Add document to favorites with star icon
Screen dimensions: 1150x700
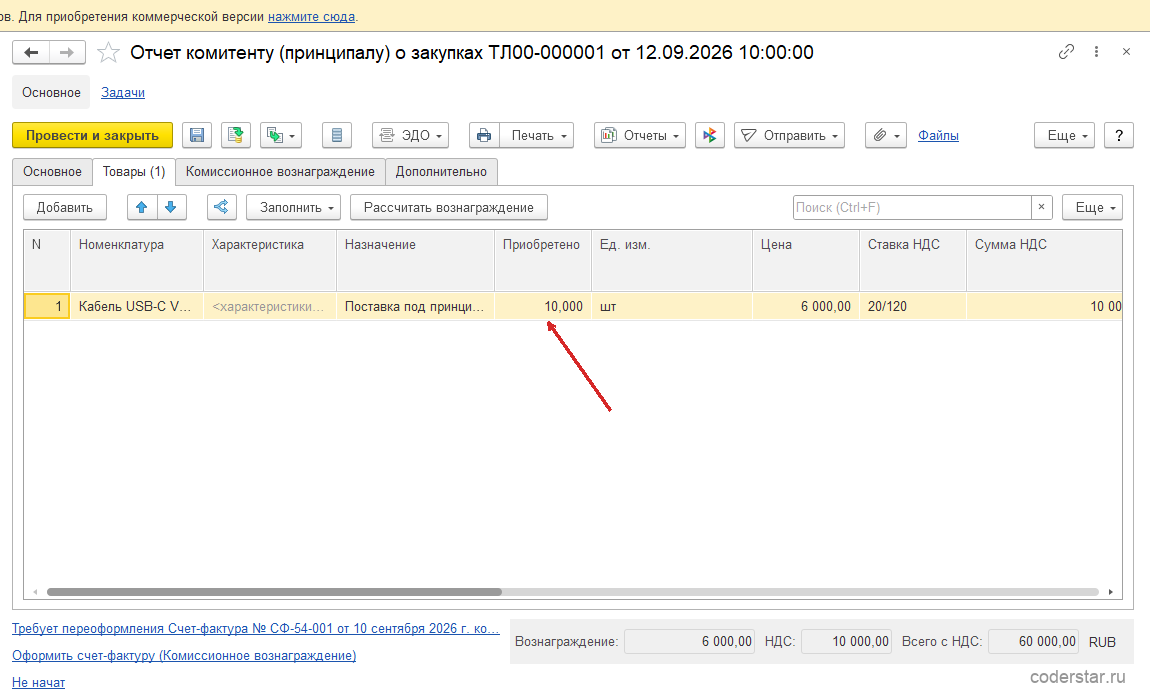[x=109, y=53]
